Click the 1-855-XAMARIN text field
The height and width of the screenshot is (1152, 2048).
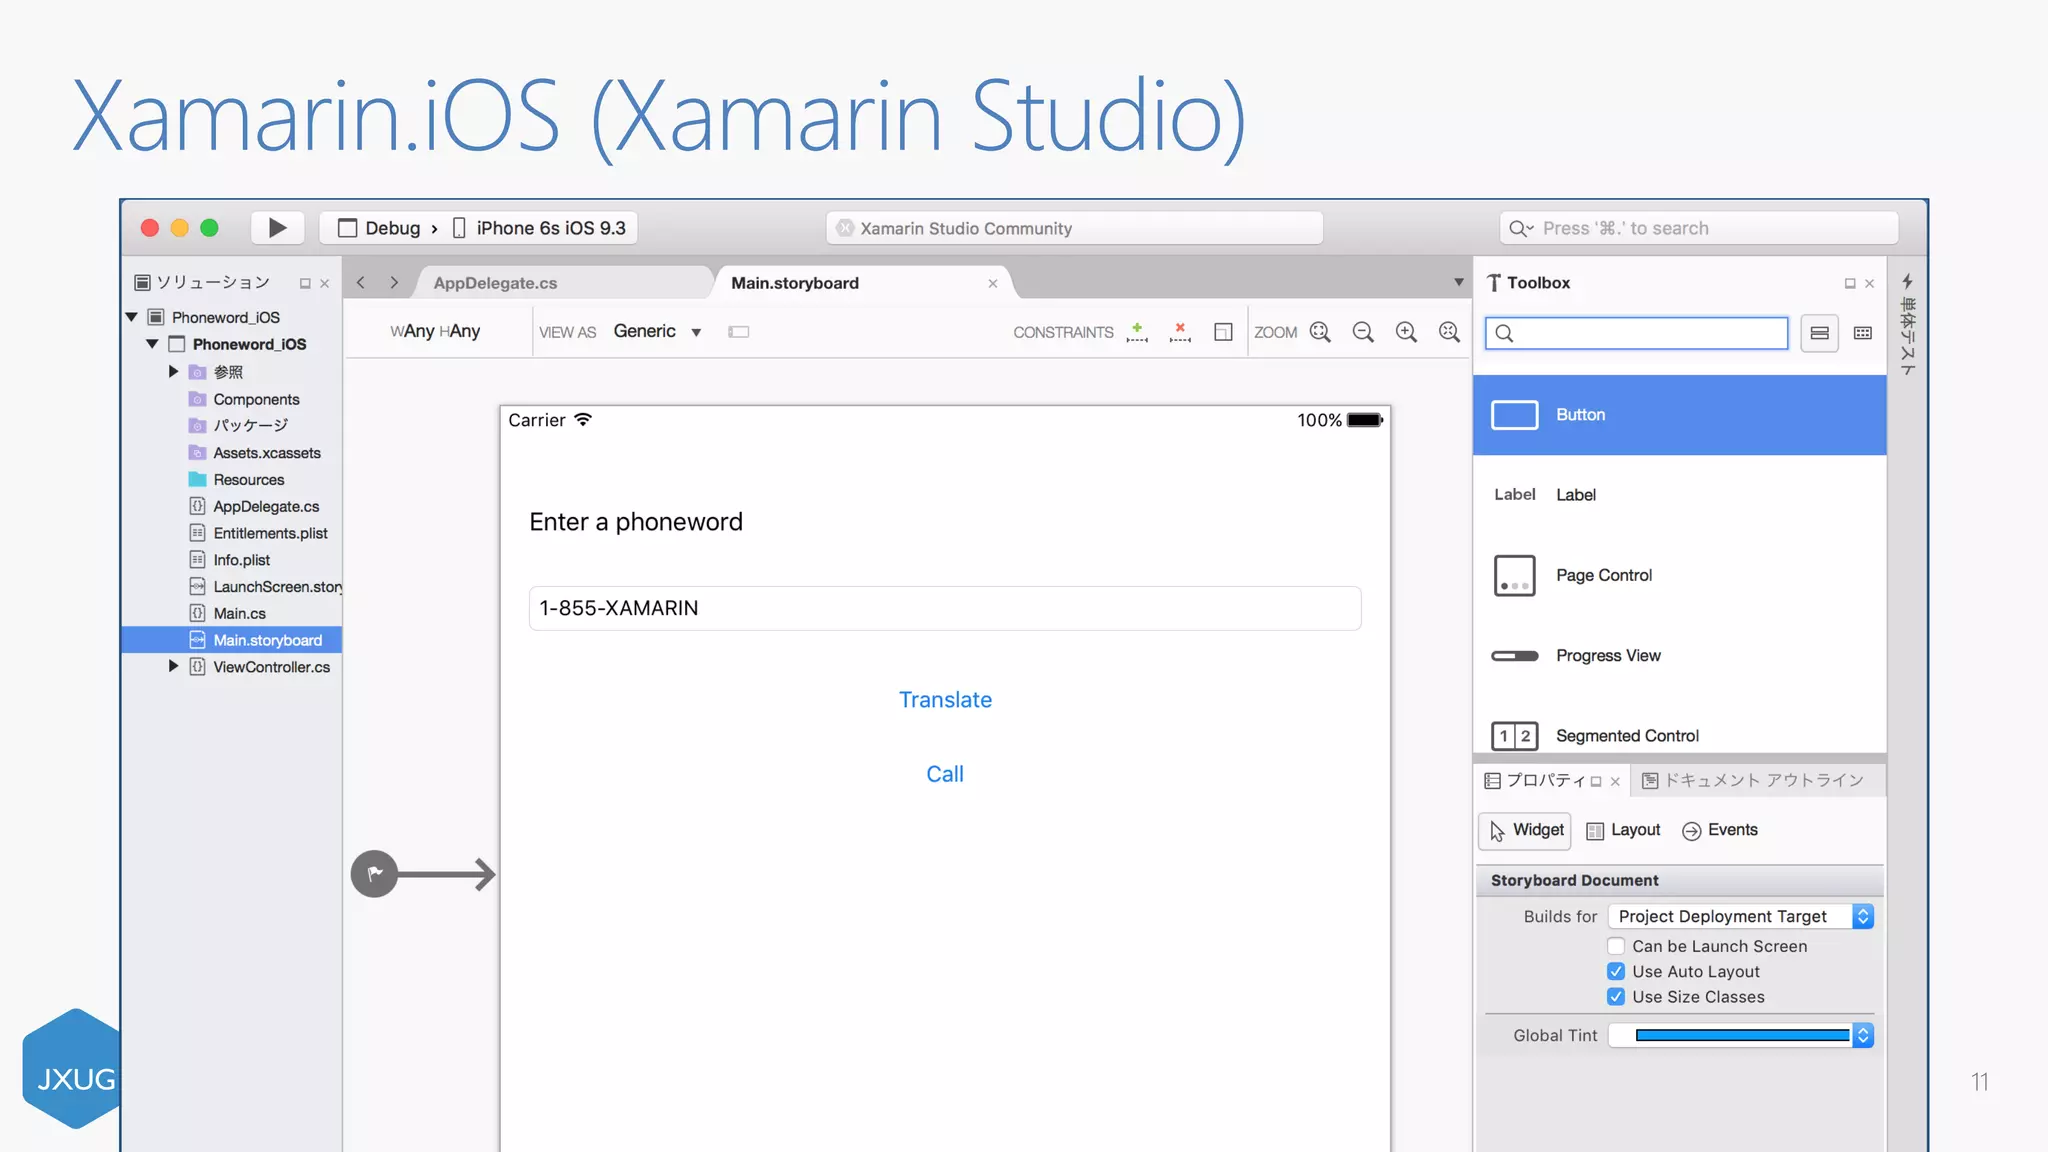[945, 608]
